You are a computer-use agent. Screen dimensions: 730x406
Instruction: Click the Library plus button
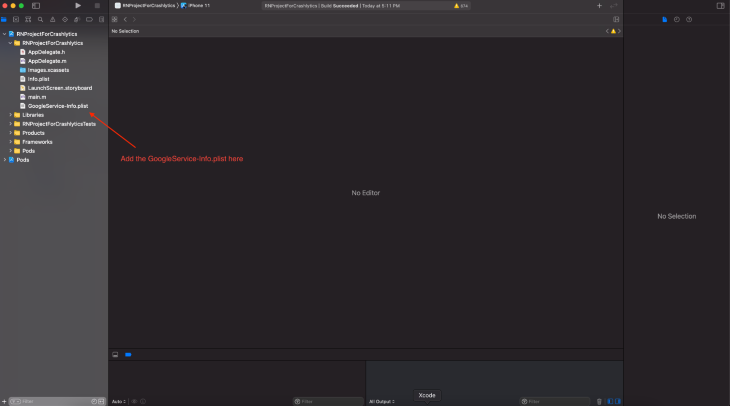point(599,6)
